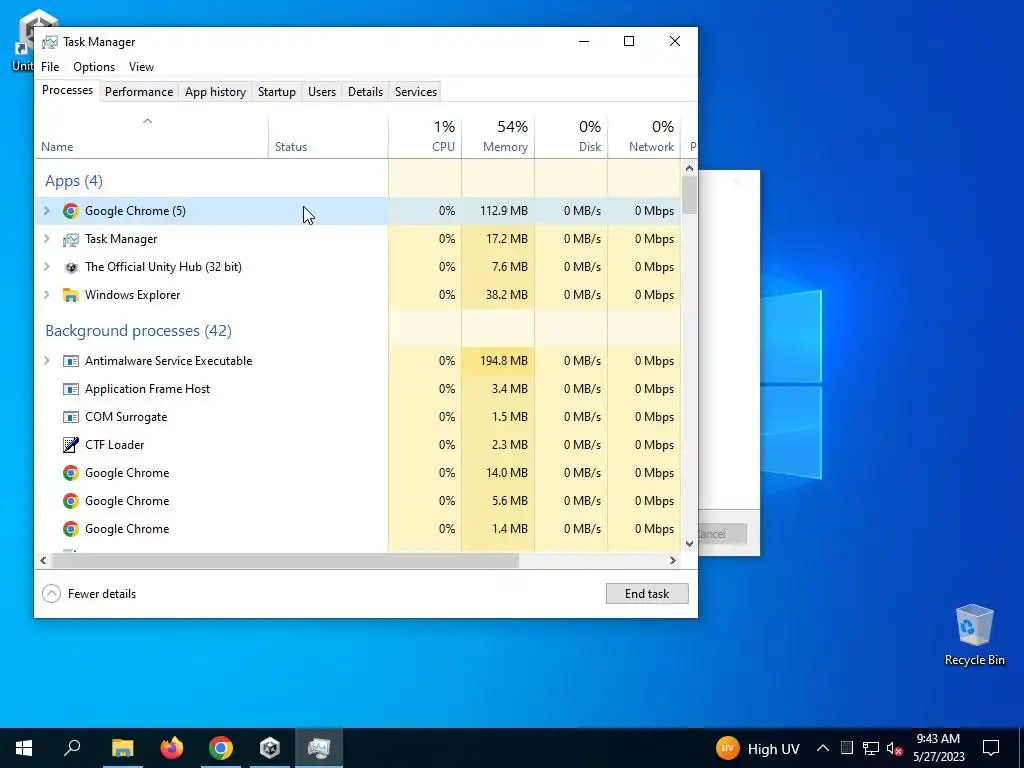The width and height of the screenshot is (1024, 768).
Task: Sort by the Name column header
Action: click(152, 137)
